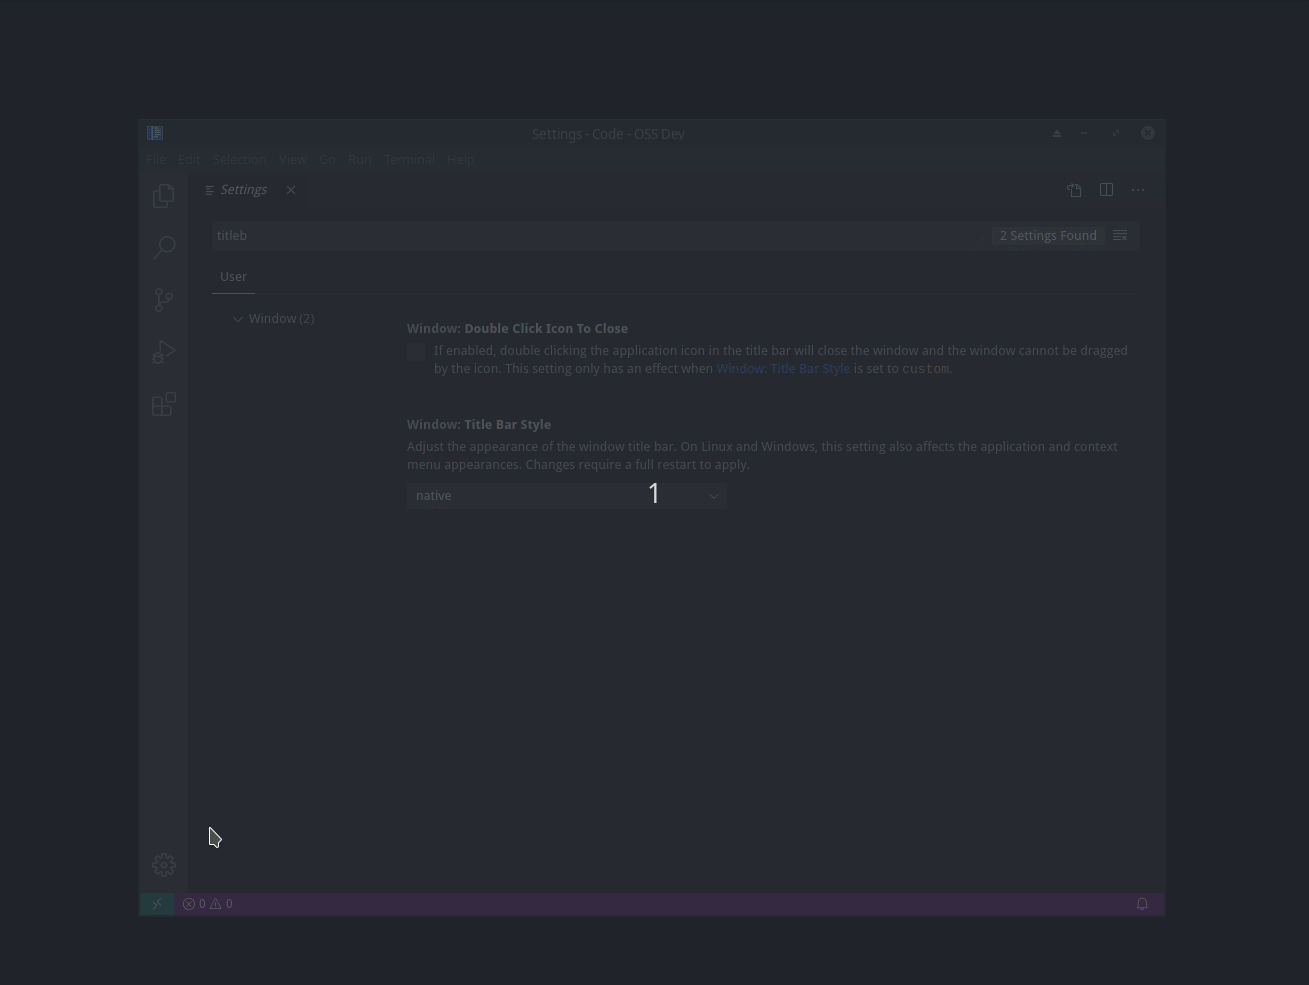This screenshot has width=1309, height=985.
Task: Open the Title Bar Style dropdown
Action: pos(566,495)
